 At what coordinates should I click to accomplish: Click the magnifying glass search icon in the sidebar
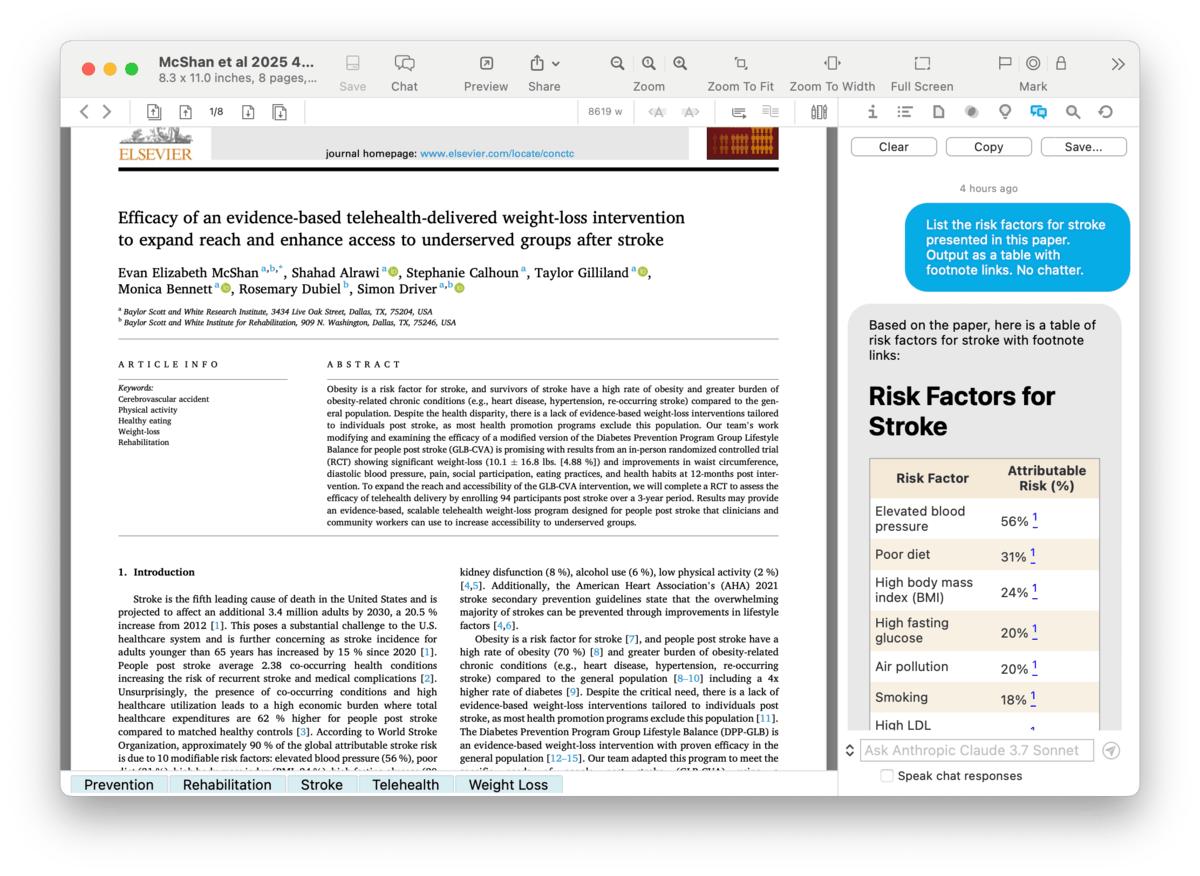point(1073,112)
